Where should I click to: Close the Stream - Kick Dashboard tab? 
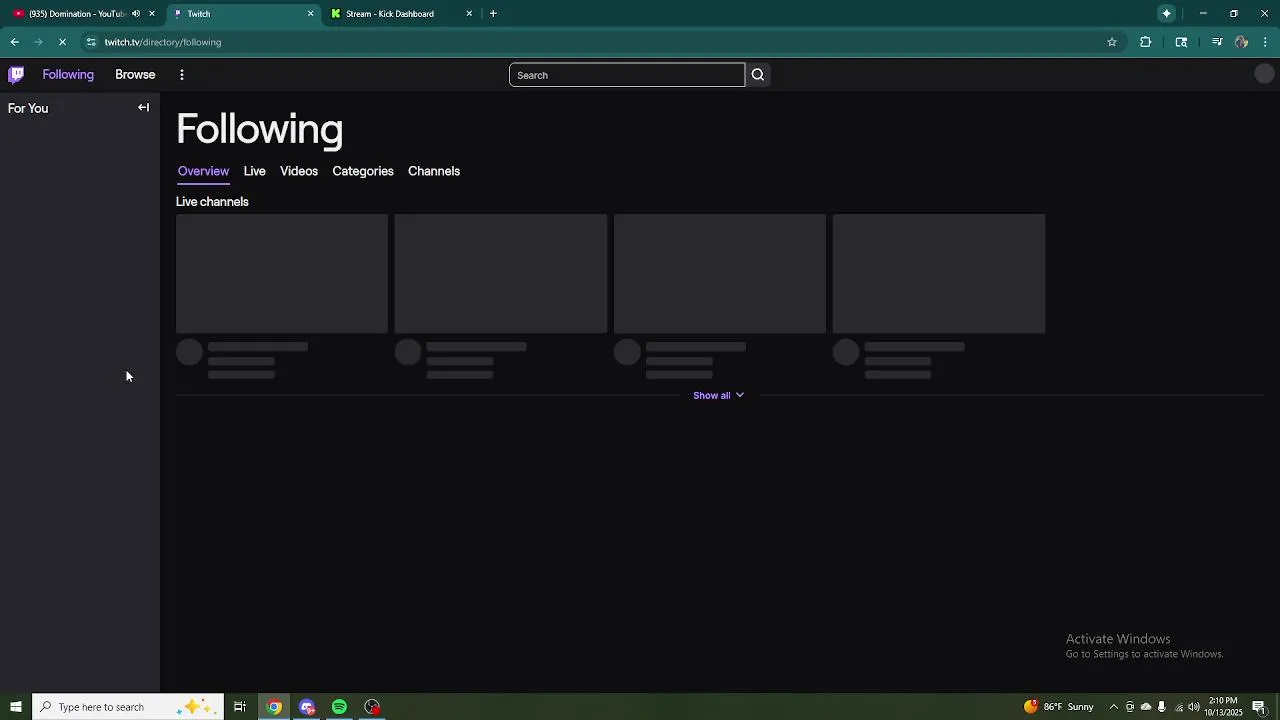point(469,14)
